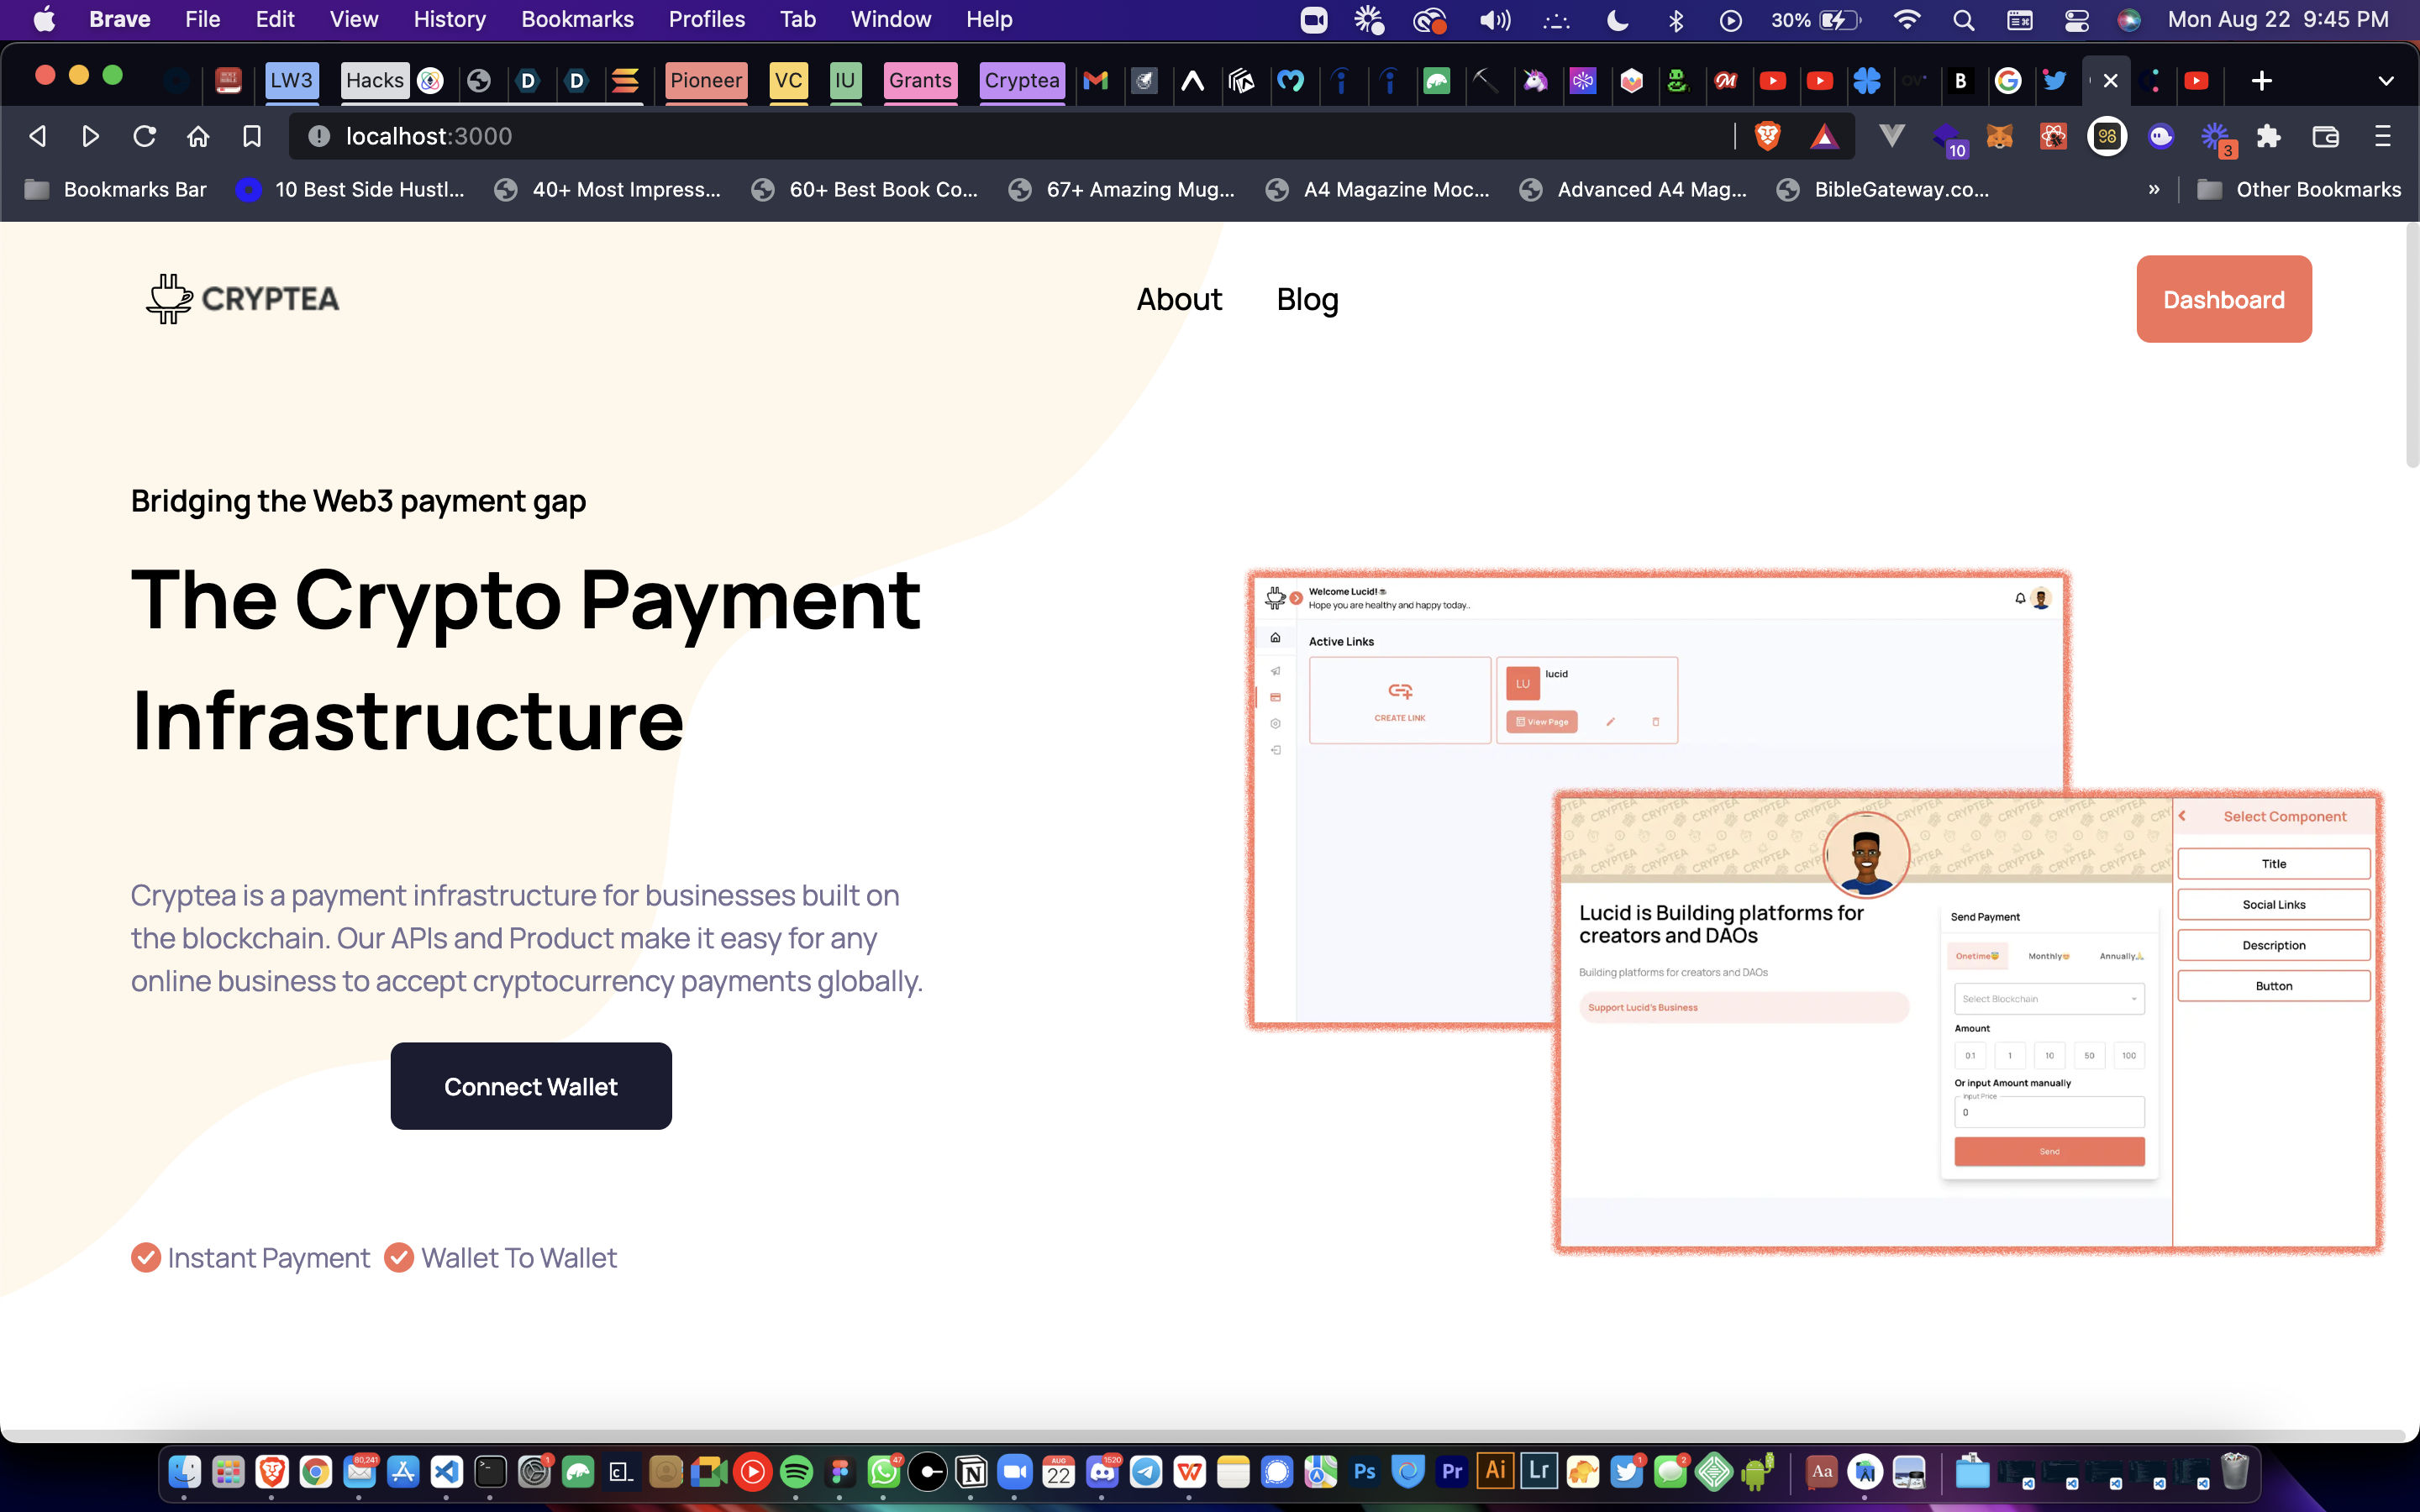Image resolution: width=2420 pixels, height=1512 pixels.
Task: Open the Brave hamburger main menu
Action: tap(2382, 136)
